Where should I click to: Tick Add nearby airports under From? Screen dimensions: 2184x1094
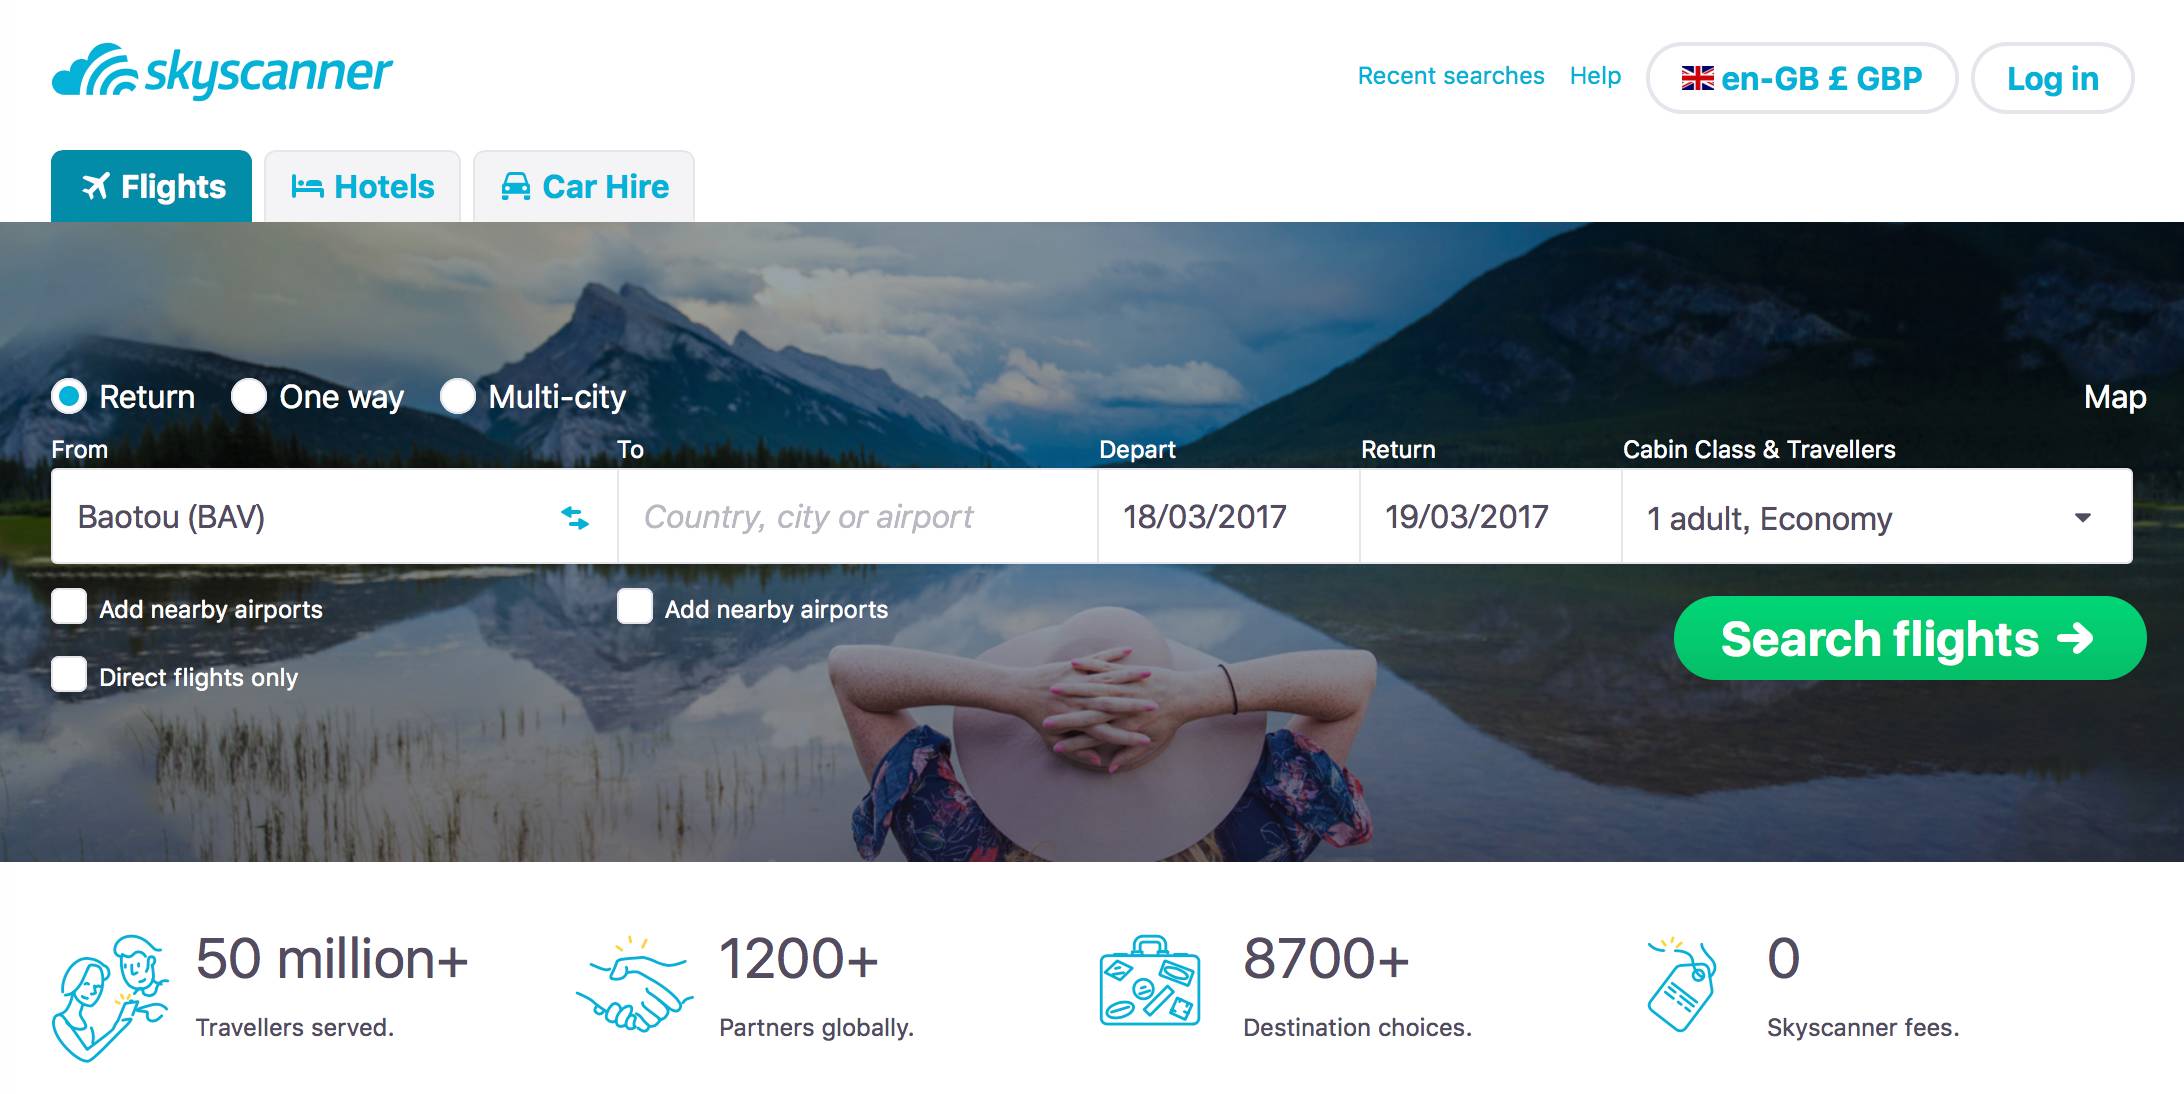pyautogui.click(x=69, y=606)
